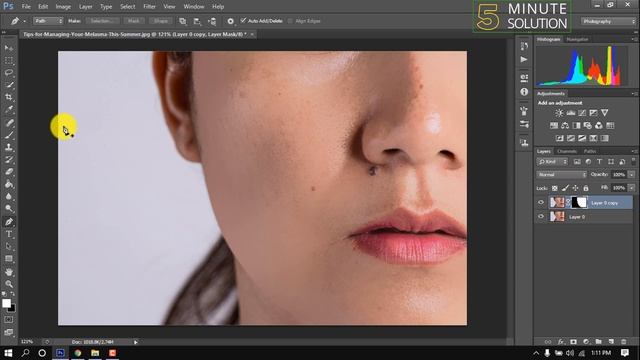The width and height of the screenshot is (640, 360).
Task: Open the Filter menu
Action: click(x=149, y=7)
